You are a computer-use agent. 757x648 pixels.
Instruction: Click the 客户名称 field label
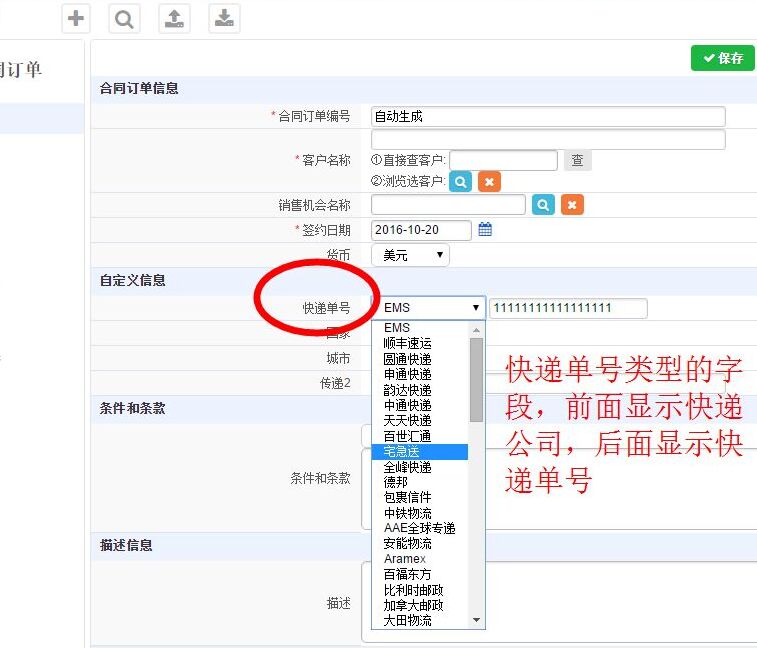point(326,160)
